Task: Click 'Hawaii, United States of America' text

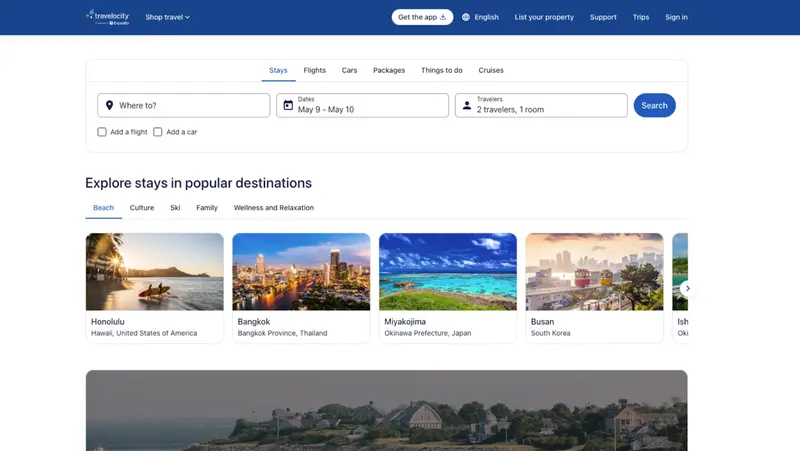Action: click(x=144, y=333)
